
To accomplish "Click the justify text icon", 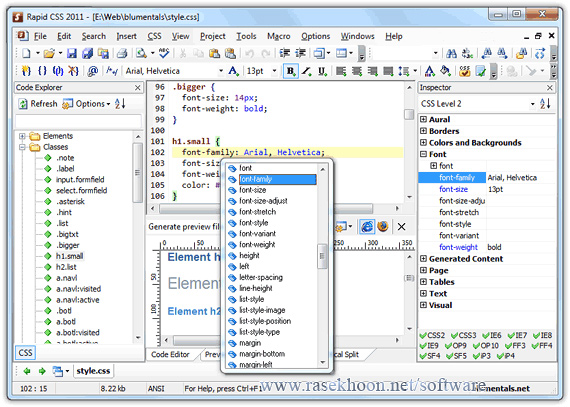I will [x=388, y=71].
